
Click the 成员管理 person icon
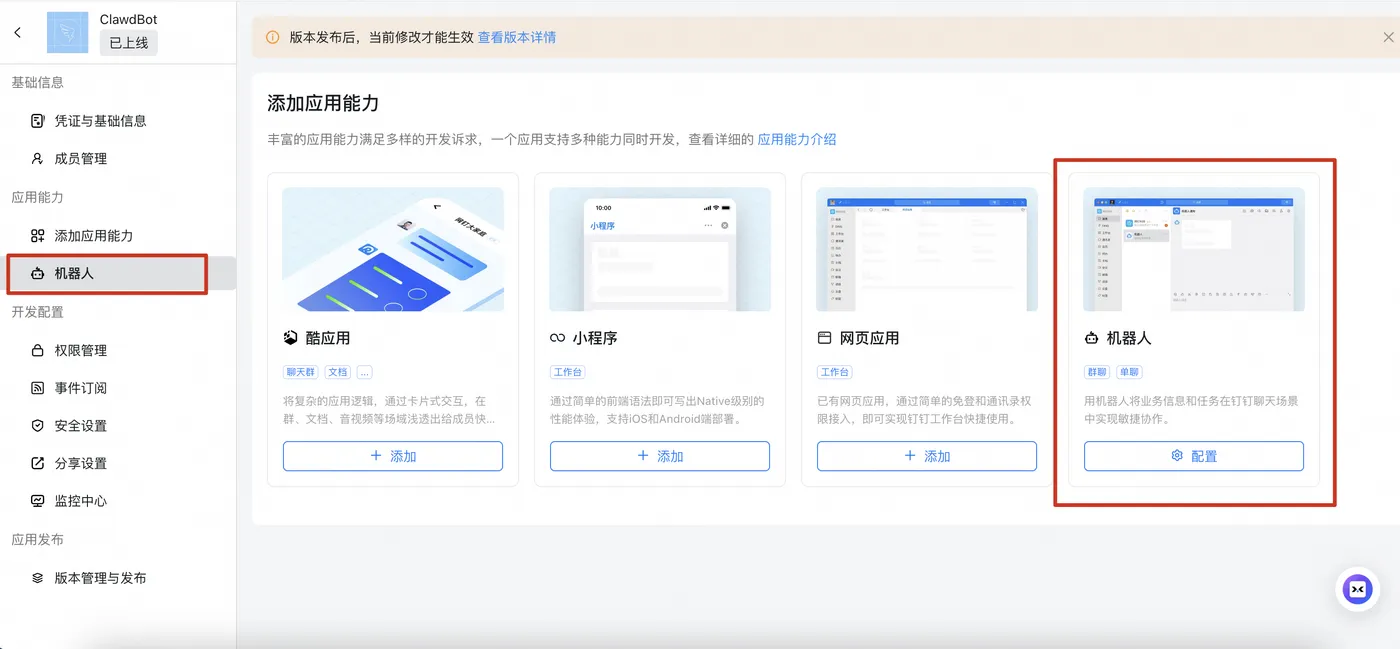(38, 159)
